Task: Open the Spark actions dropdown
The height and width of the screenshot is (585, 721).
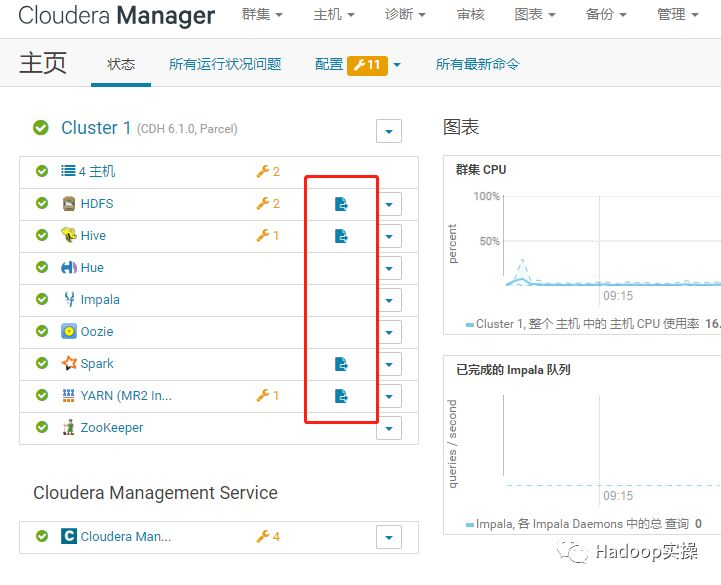Action: (389, 364)
